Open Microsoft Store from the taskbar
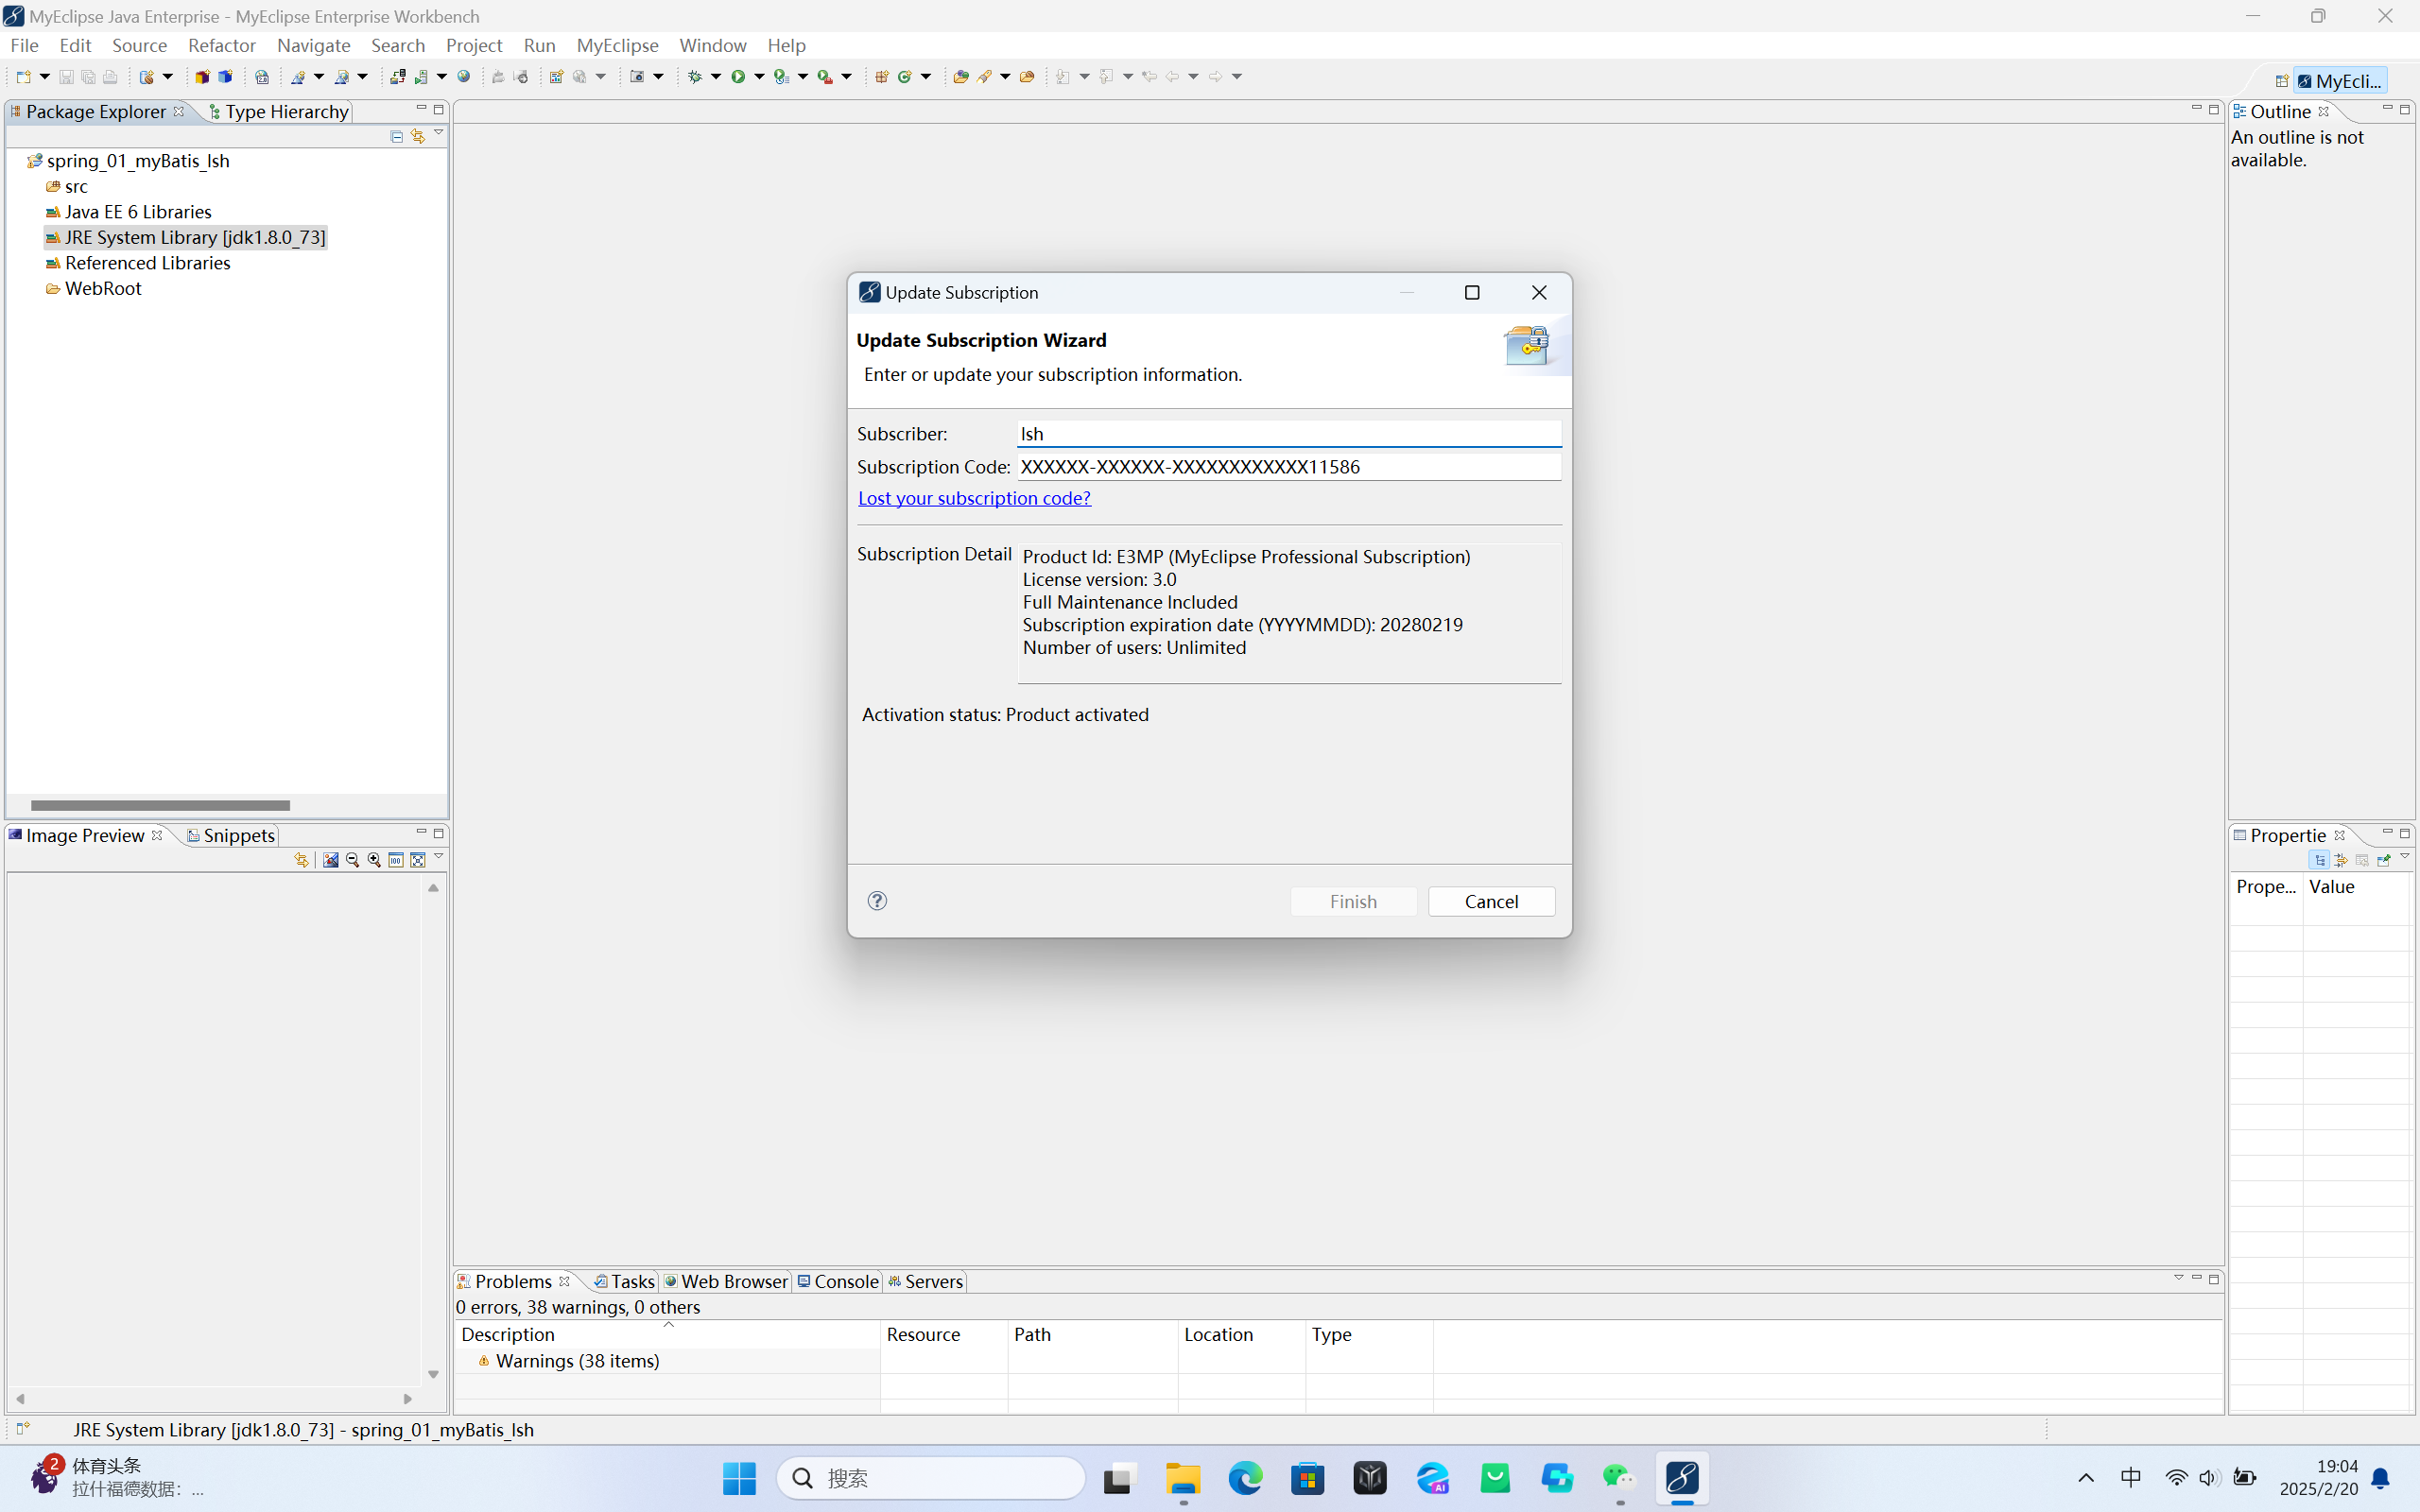Viewport: 2420px width, 1512px height. [x=1308, y=1478]
